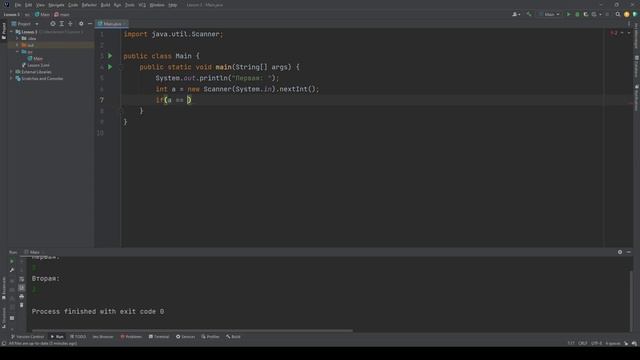Select the Main tab in Run panel
Image resolution: width=640 pixels, height=360 pixels.
pyautogui.click(x=34, y=252)
